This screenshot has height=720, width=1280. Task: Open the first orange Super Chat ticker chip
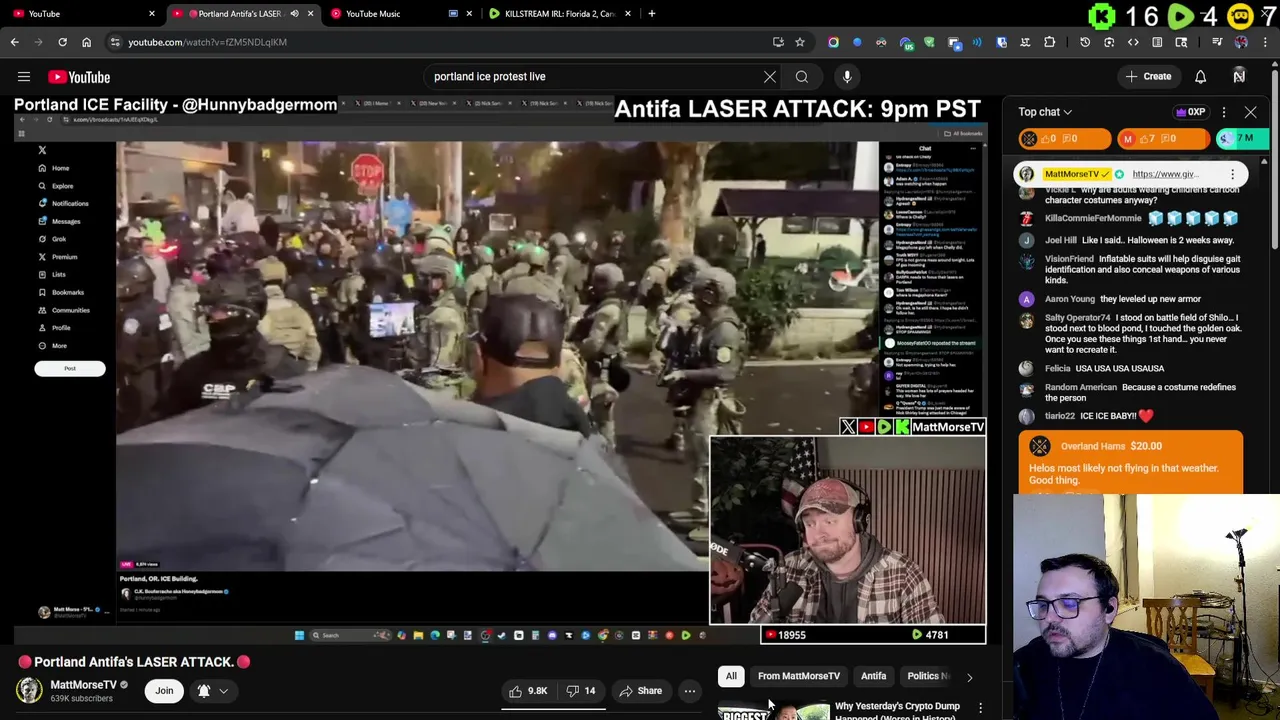point(1064,139)
